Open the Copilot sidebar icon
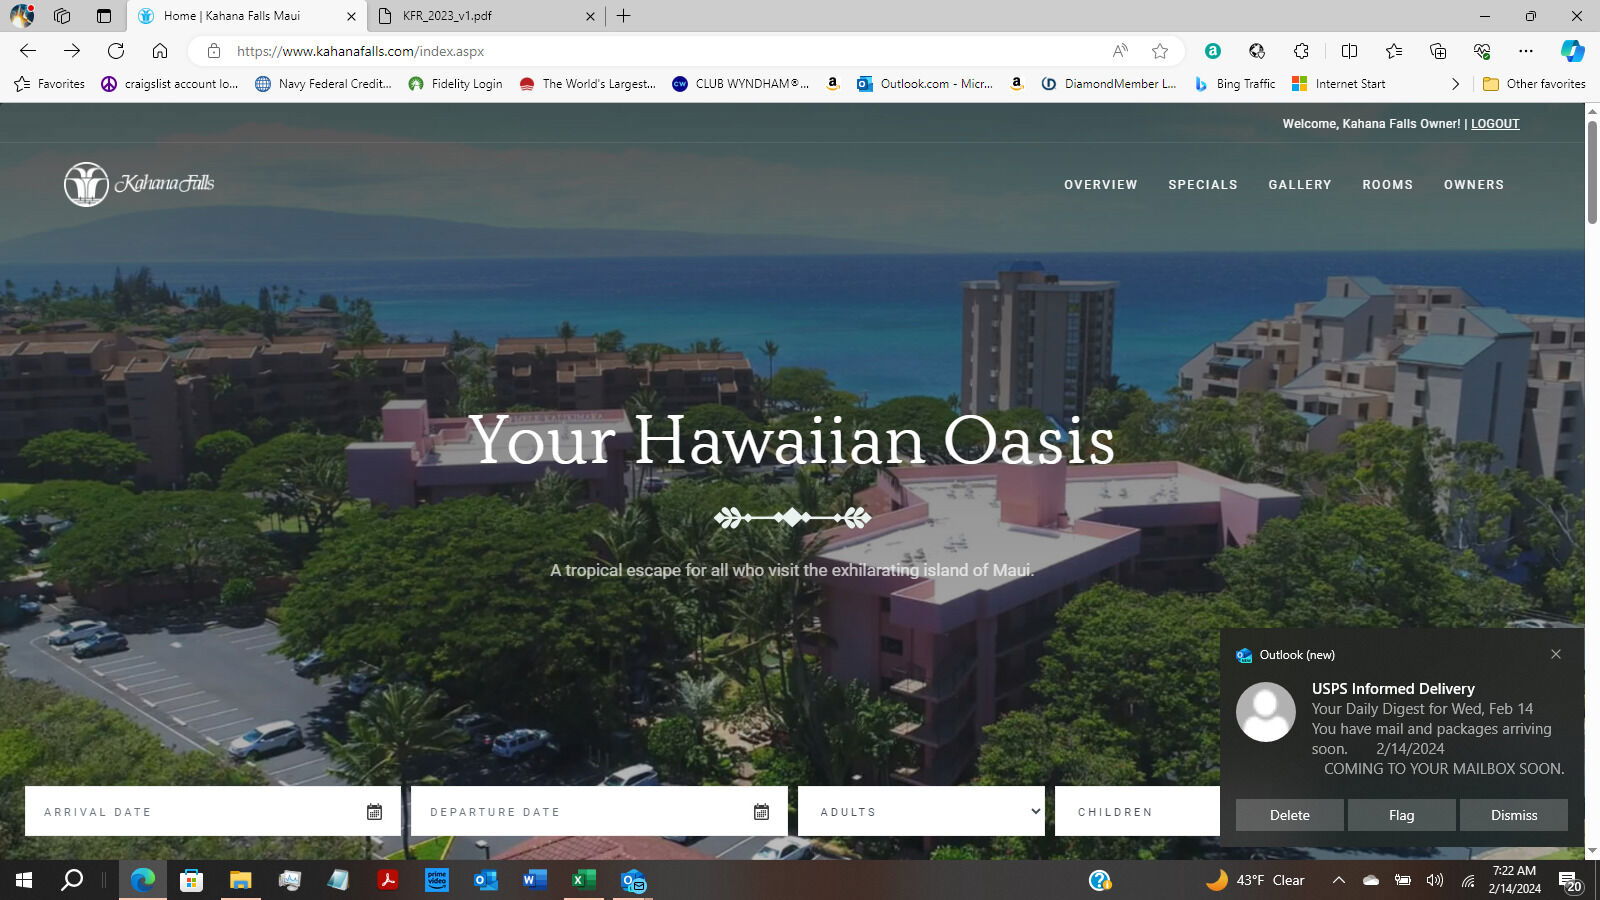This screenshot has height=900, width=1600. point(1572,51)
